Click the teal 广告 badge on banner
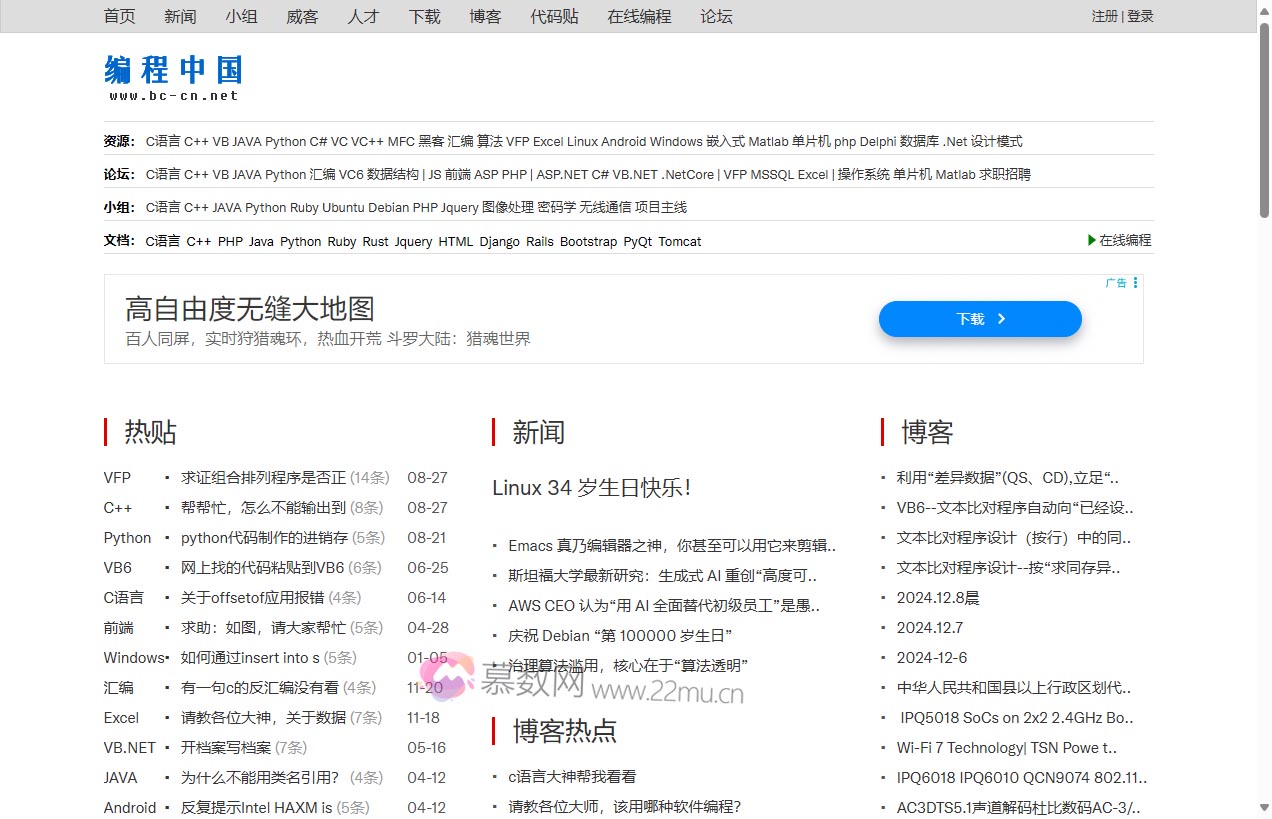Image resolution: width=1272 pixels, height=819 pixels. (1117, 282)
